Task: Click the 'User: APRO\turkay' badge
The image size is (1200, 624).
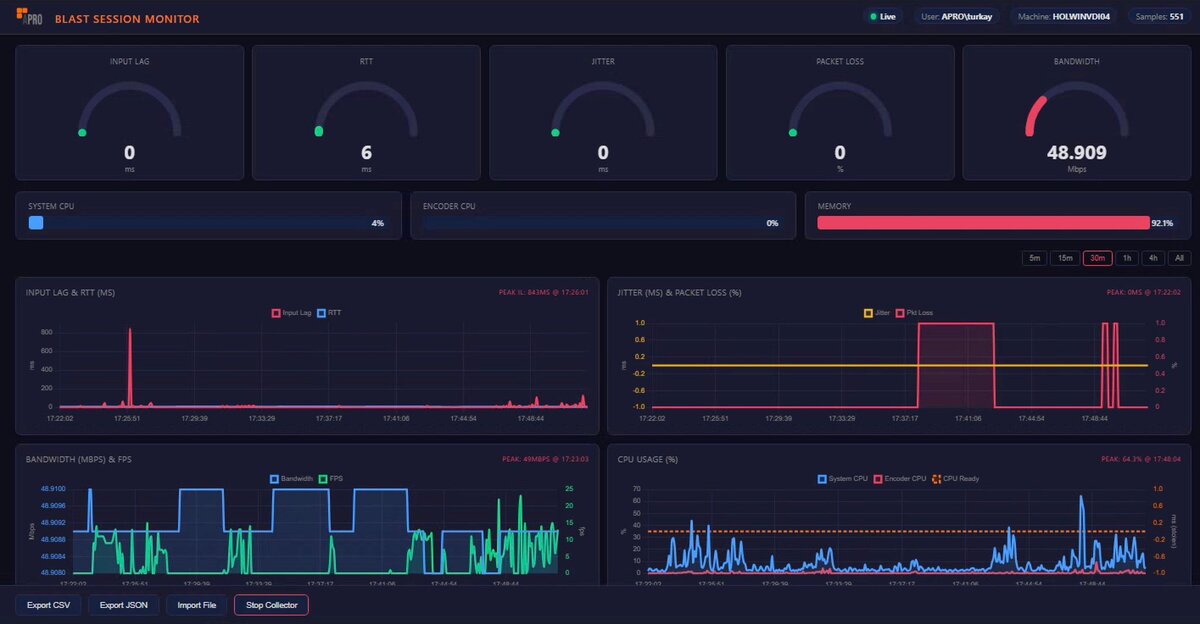Action: coord(957,17)
